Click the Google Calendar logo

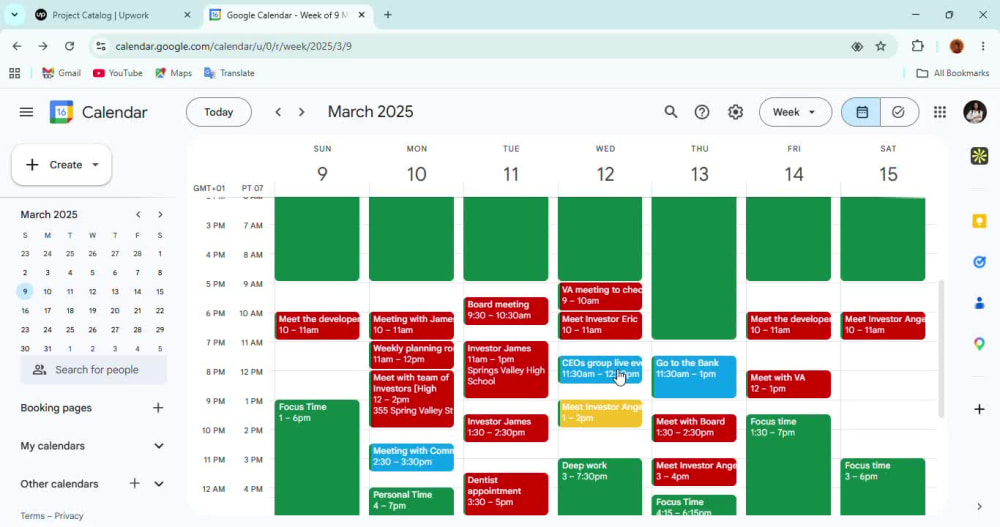(x=61, y=112)
